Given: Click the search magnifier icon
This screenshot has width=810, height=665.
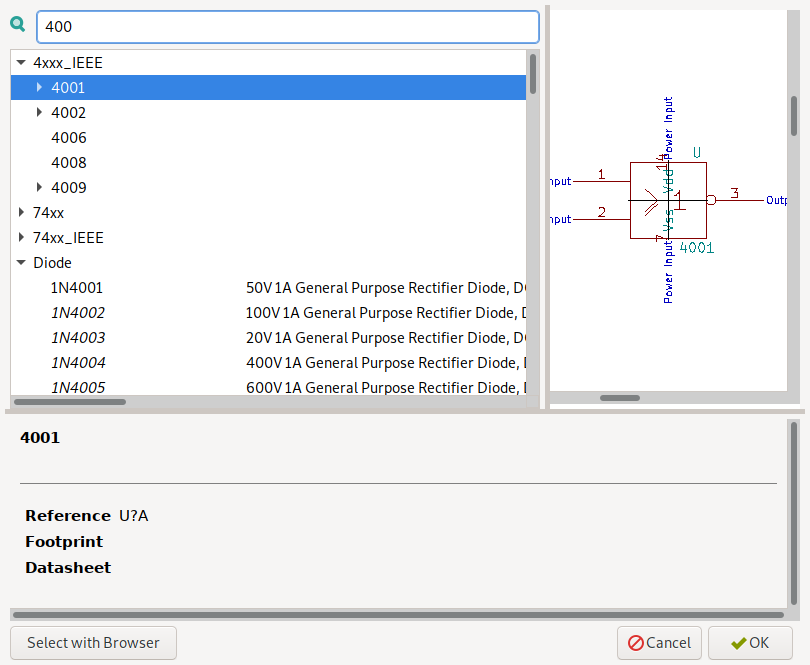Looking at the screenshot, I should [18, 26].
